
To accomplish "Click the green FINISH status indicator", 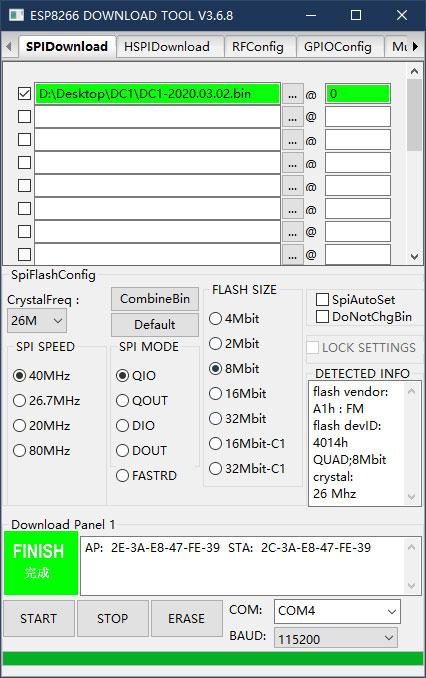I will point(41,563).
